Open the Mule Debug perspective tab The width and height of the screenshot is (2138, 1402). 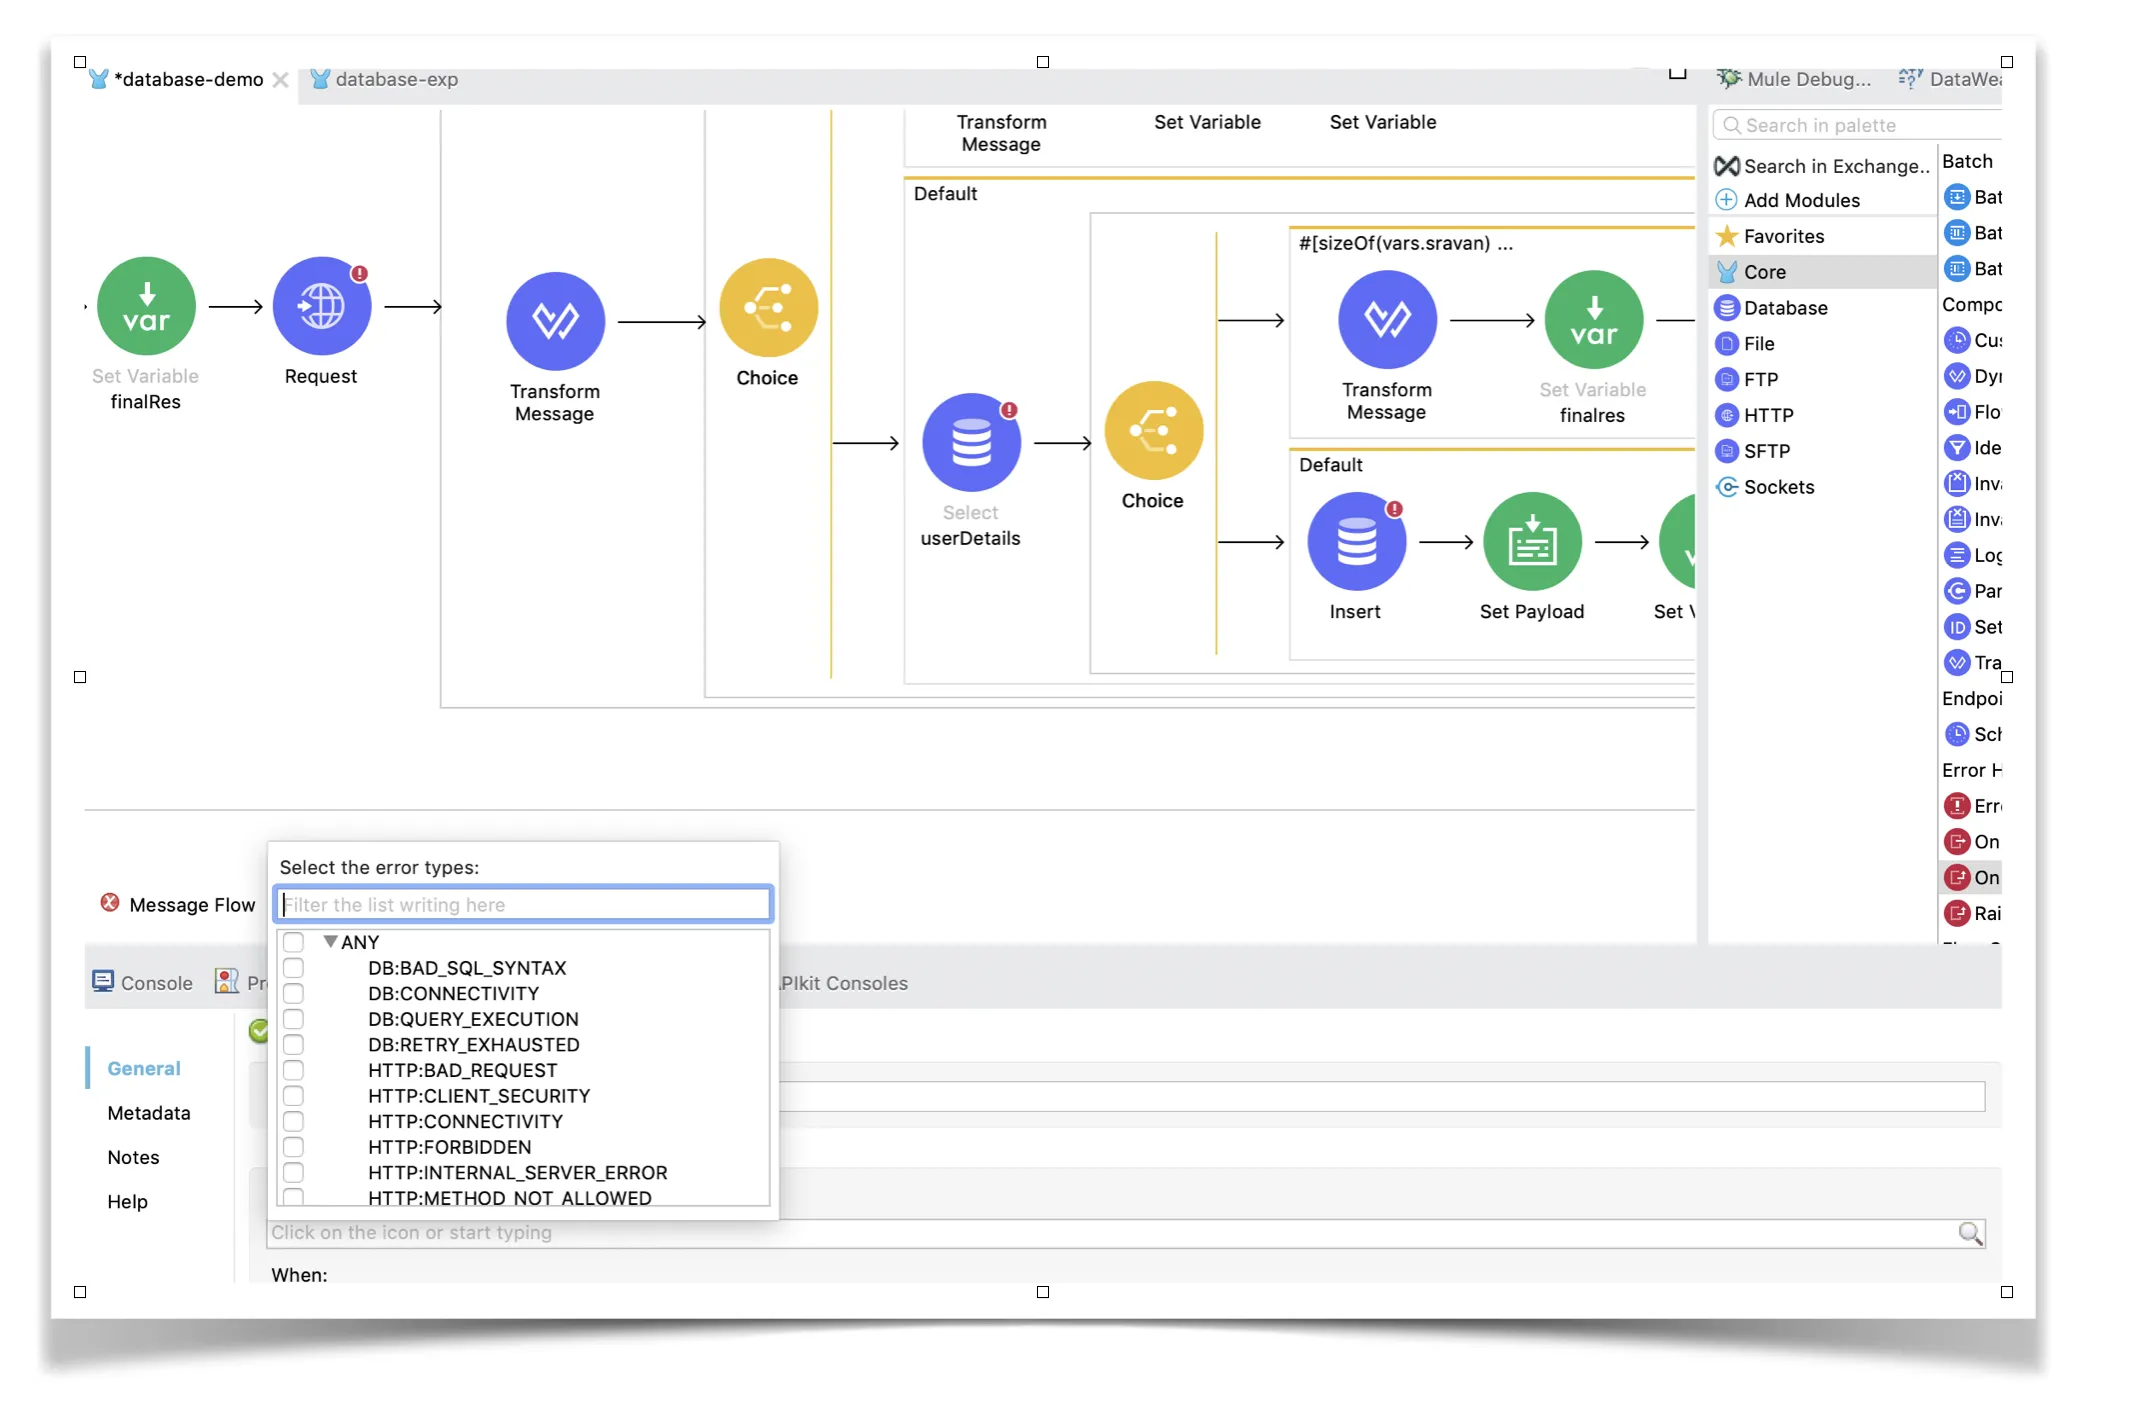(x=1794, y=79)
